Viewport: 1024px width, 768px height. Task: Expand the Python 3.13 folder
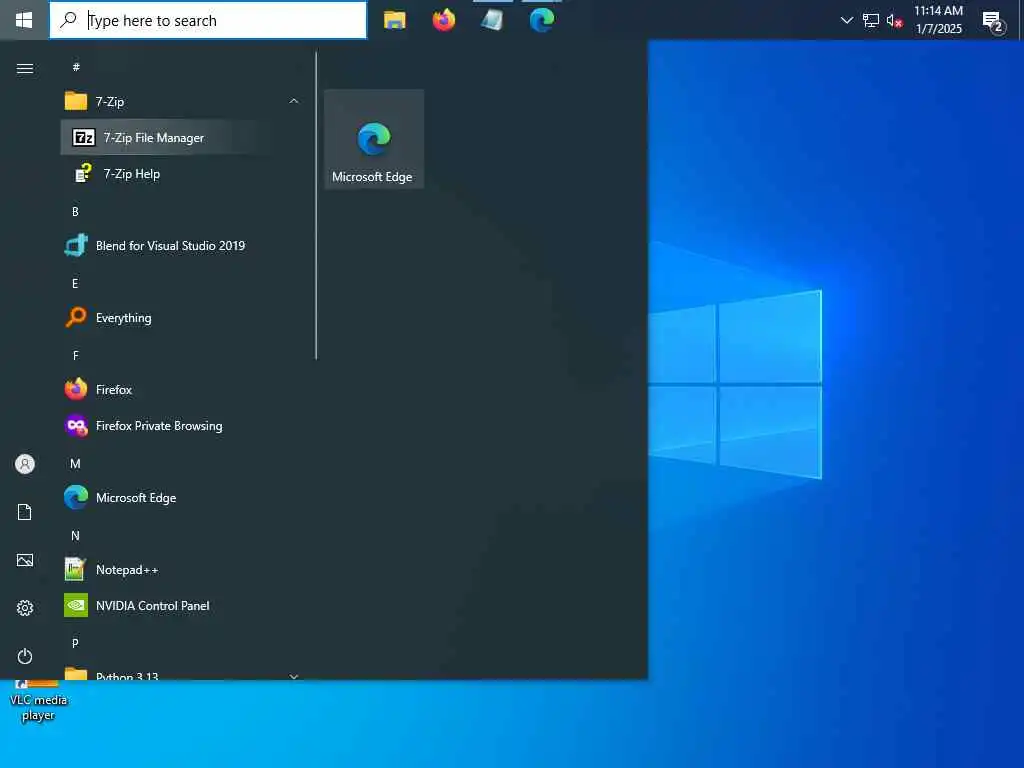point(182,673)
